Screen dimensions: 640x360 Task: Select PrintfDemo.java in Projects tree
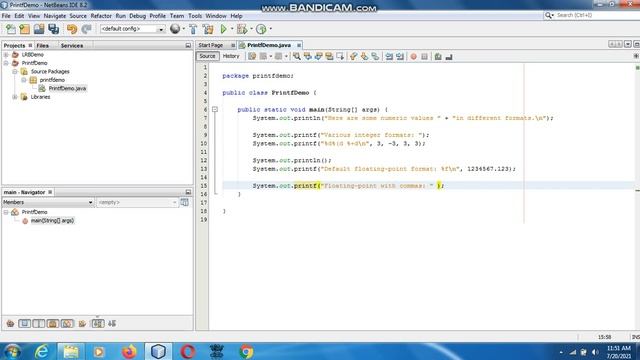point(67,88)
